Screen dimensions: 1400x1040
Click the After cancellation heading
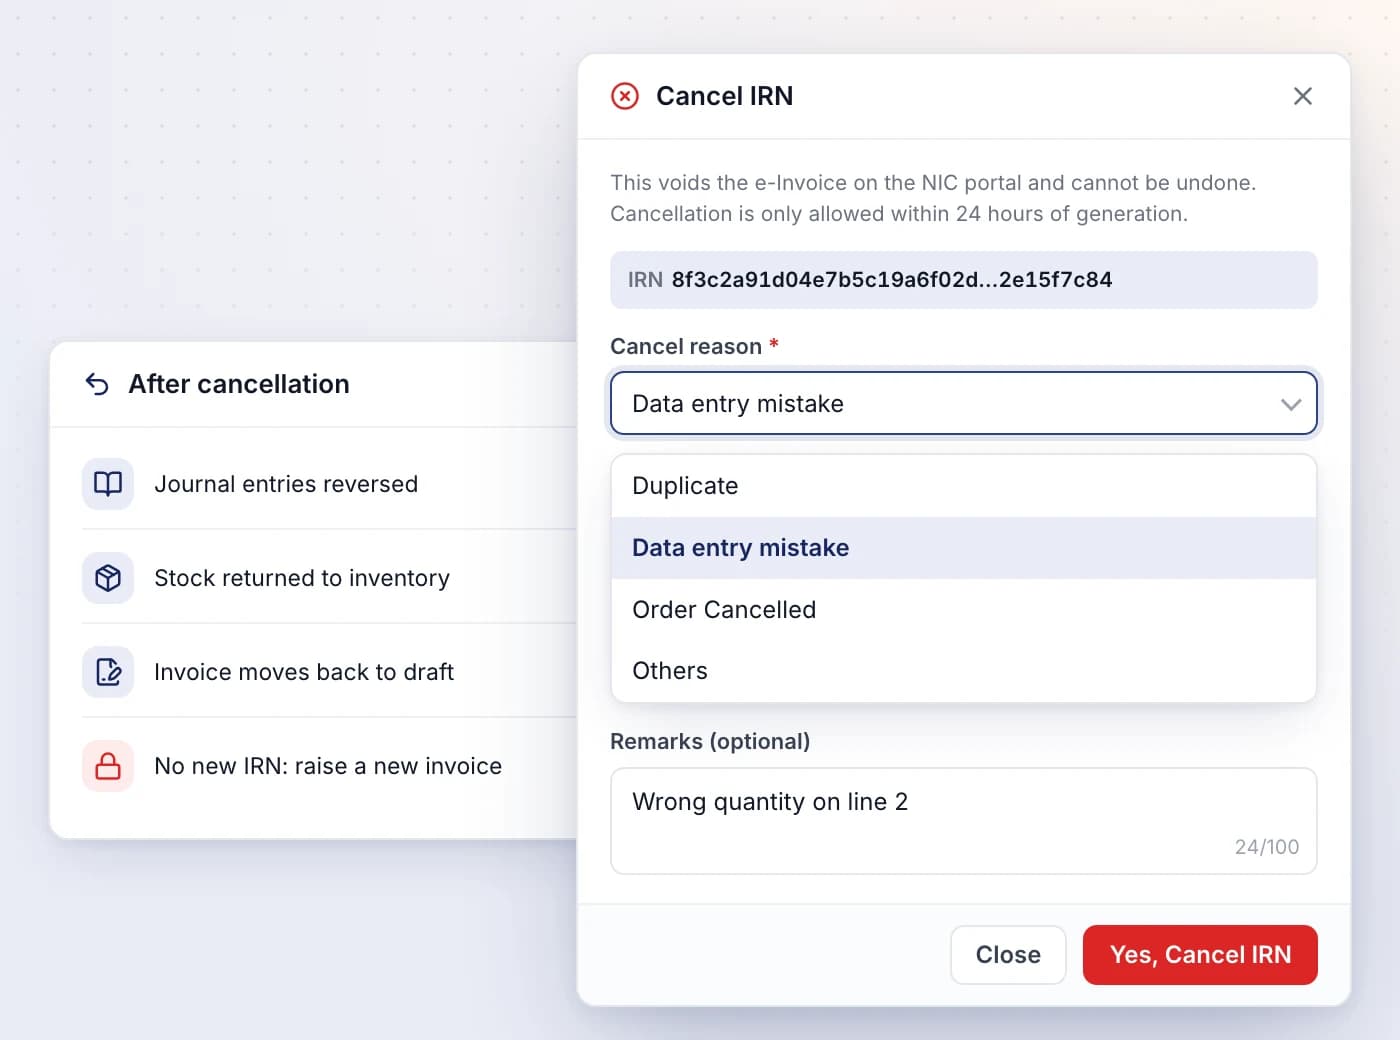(239, 384)
